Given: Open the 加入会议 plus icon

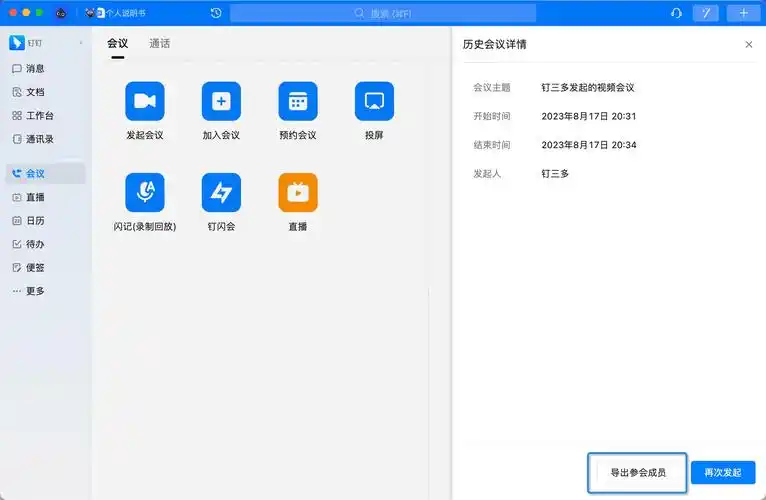Looking at the screenshot, I should [221, 101].
